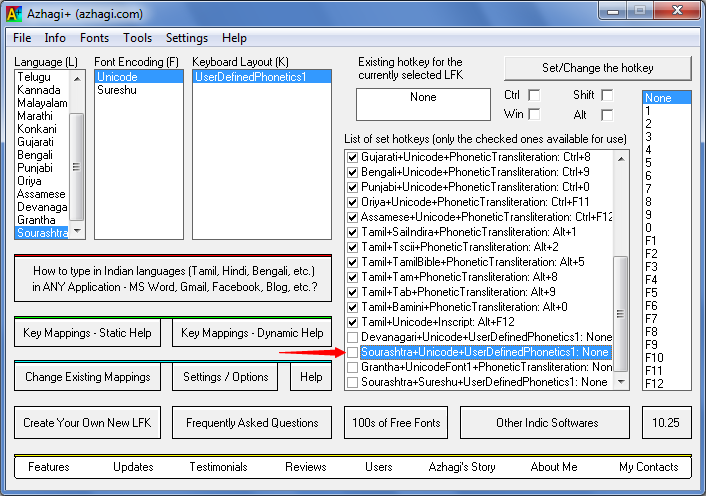
Task: Open the Features link
Action: pos(49,467)
